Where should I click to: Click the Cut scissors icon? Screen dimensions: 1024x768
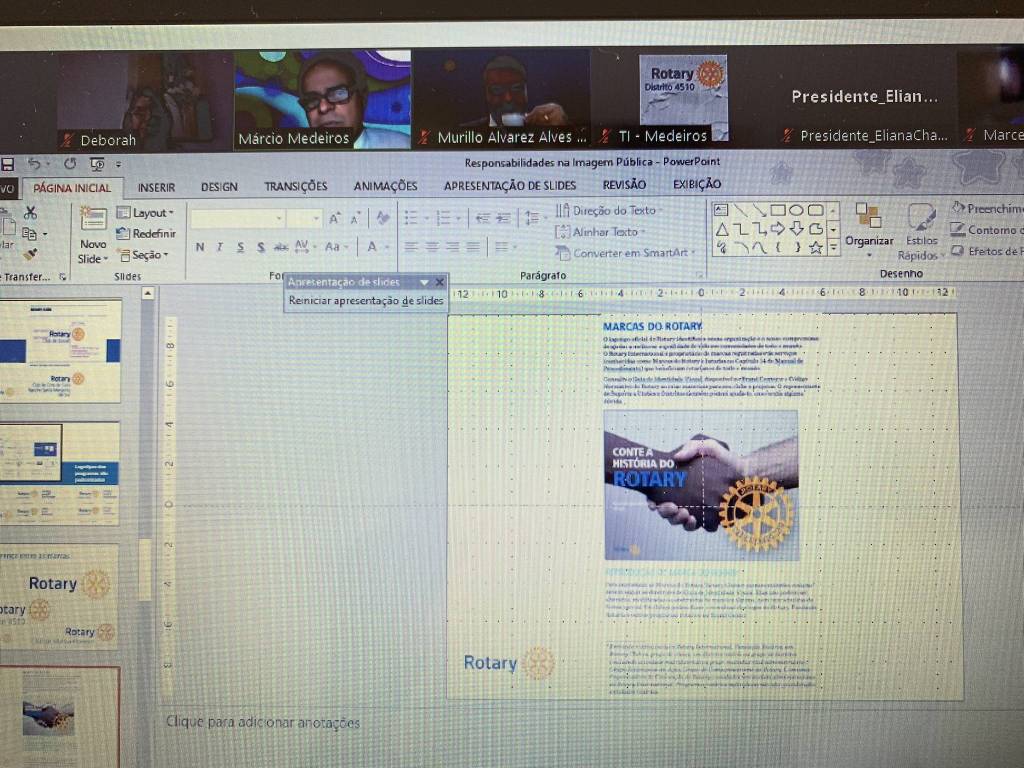point(30,213)
